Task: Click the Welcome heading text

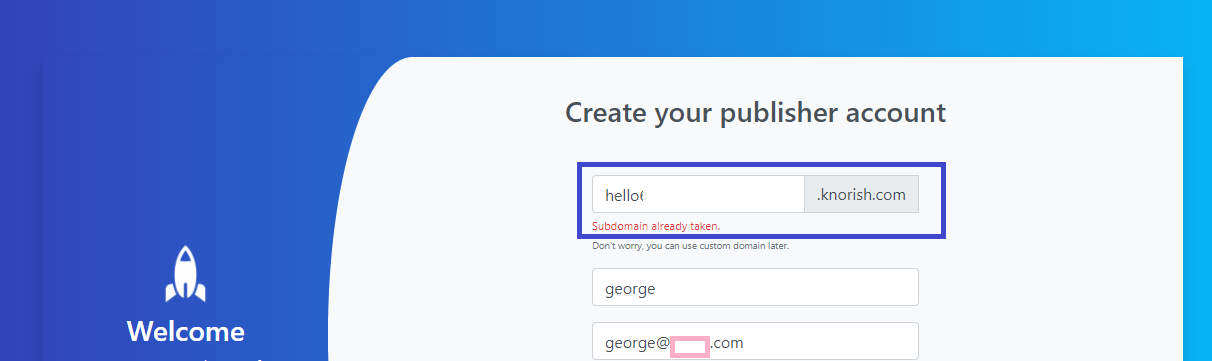Action: (186, 331)
